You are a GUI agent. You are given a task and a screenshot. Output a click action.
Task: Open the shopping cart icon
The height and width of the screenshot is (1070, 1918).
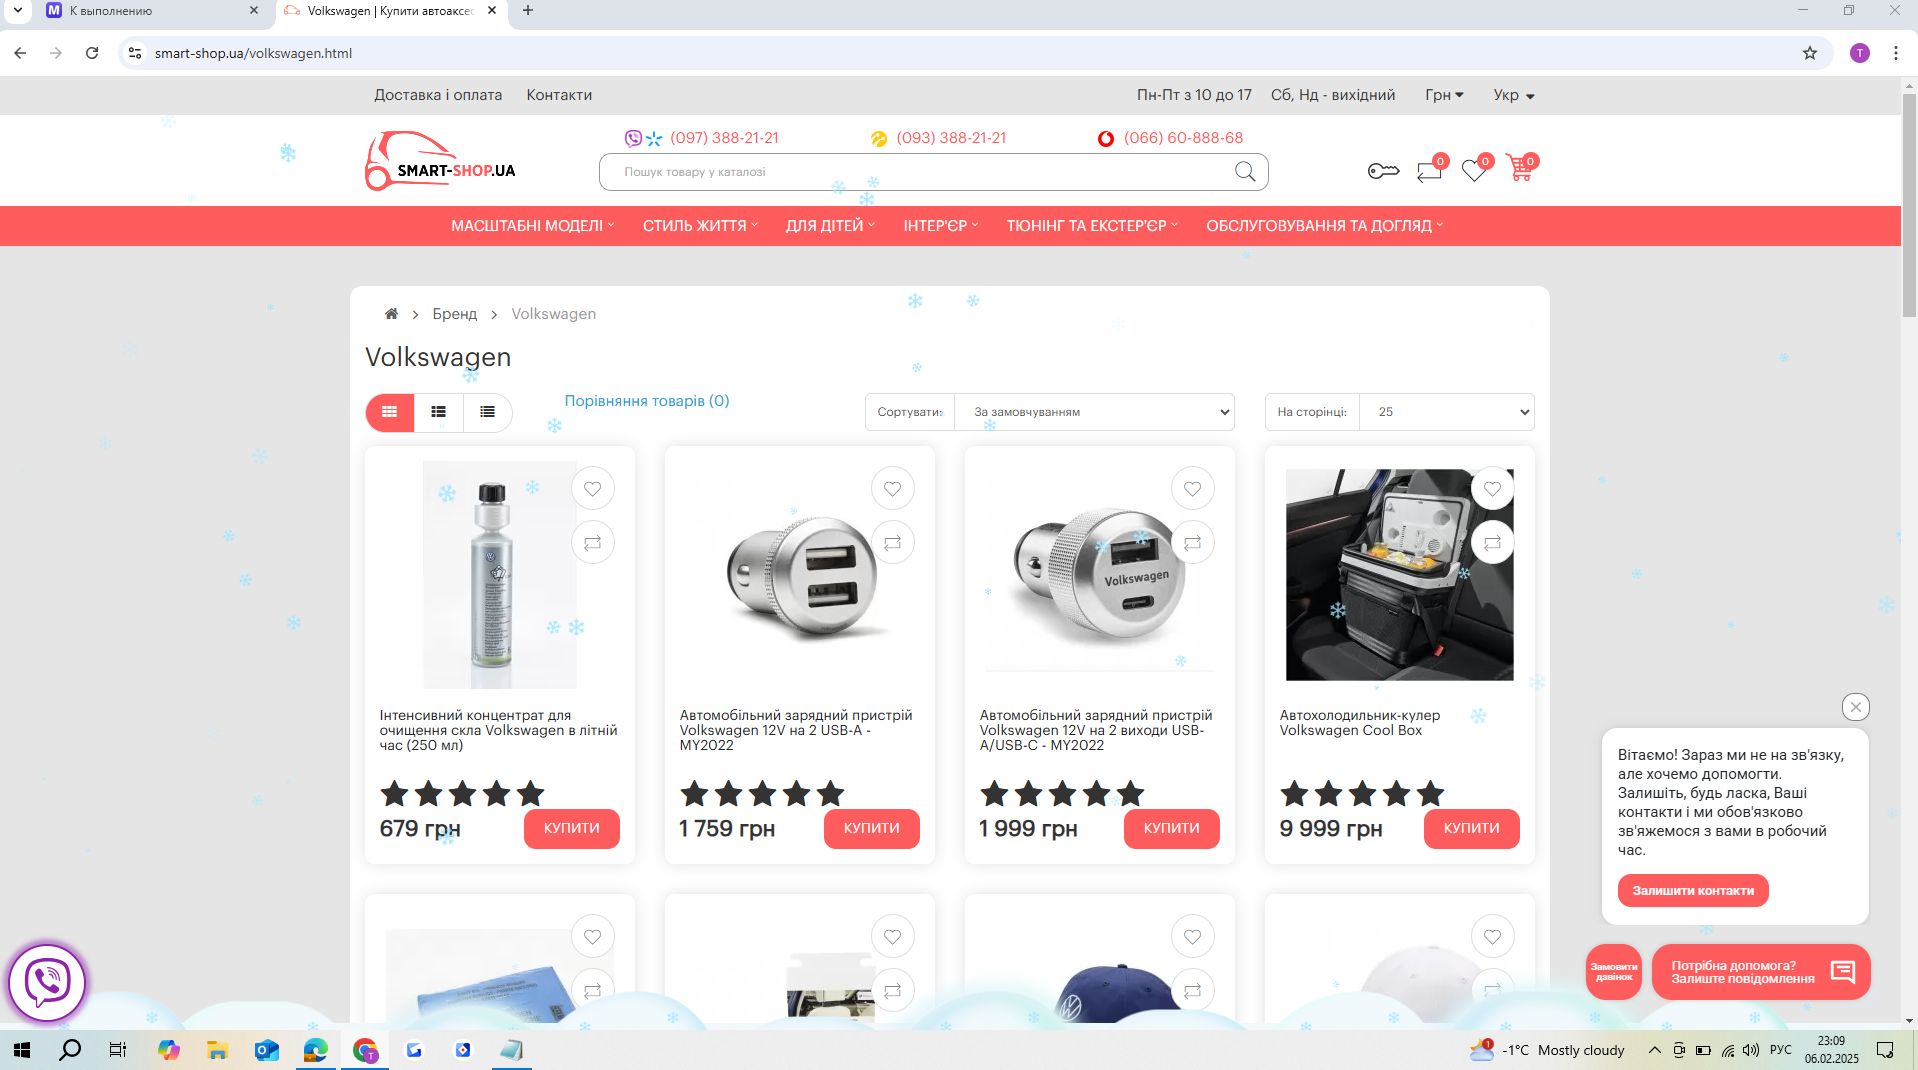coord(1520,169)
